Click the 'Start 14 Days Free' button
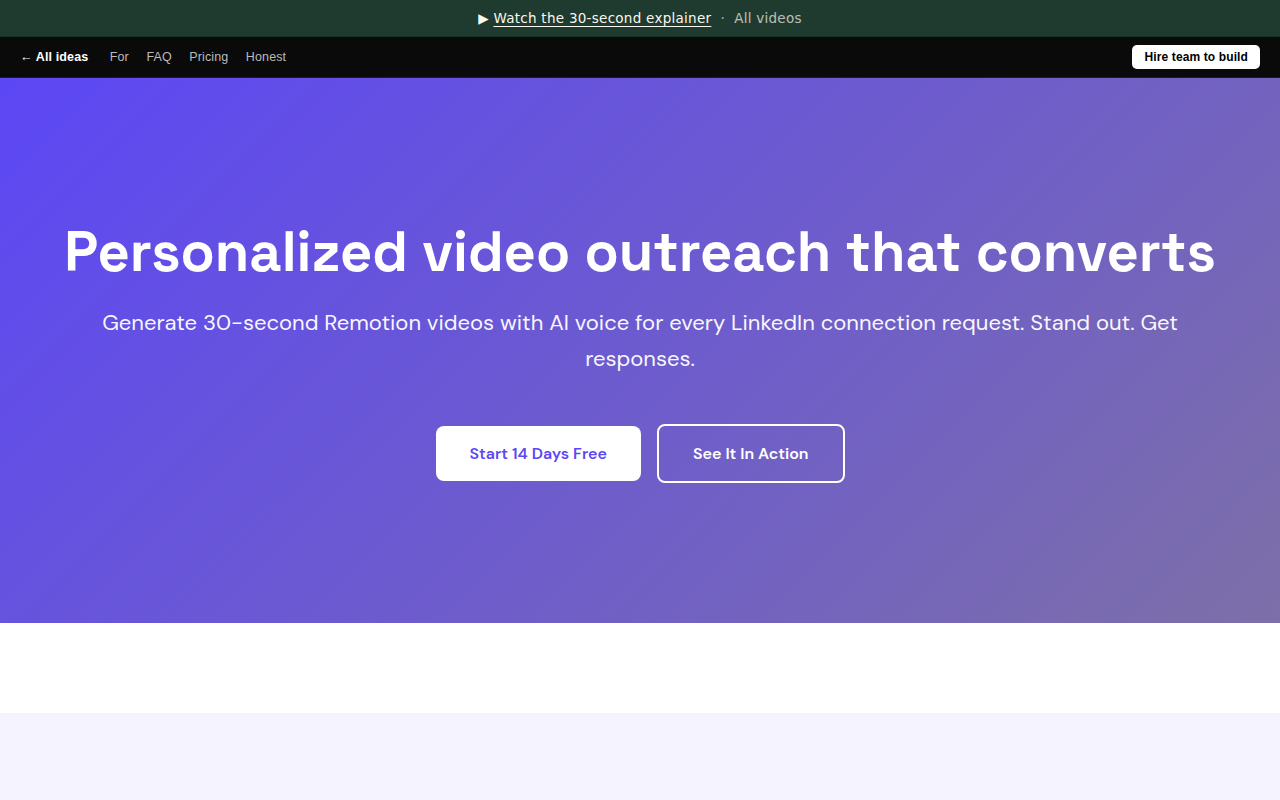Screen dimensions: 1280x800 pyautogui.click(x=538, y=454)
